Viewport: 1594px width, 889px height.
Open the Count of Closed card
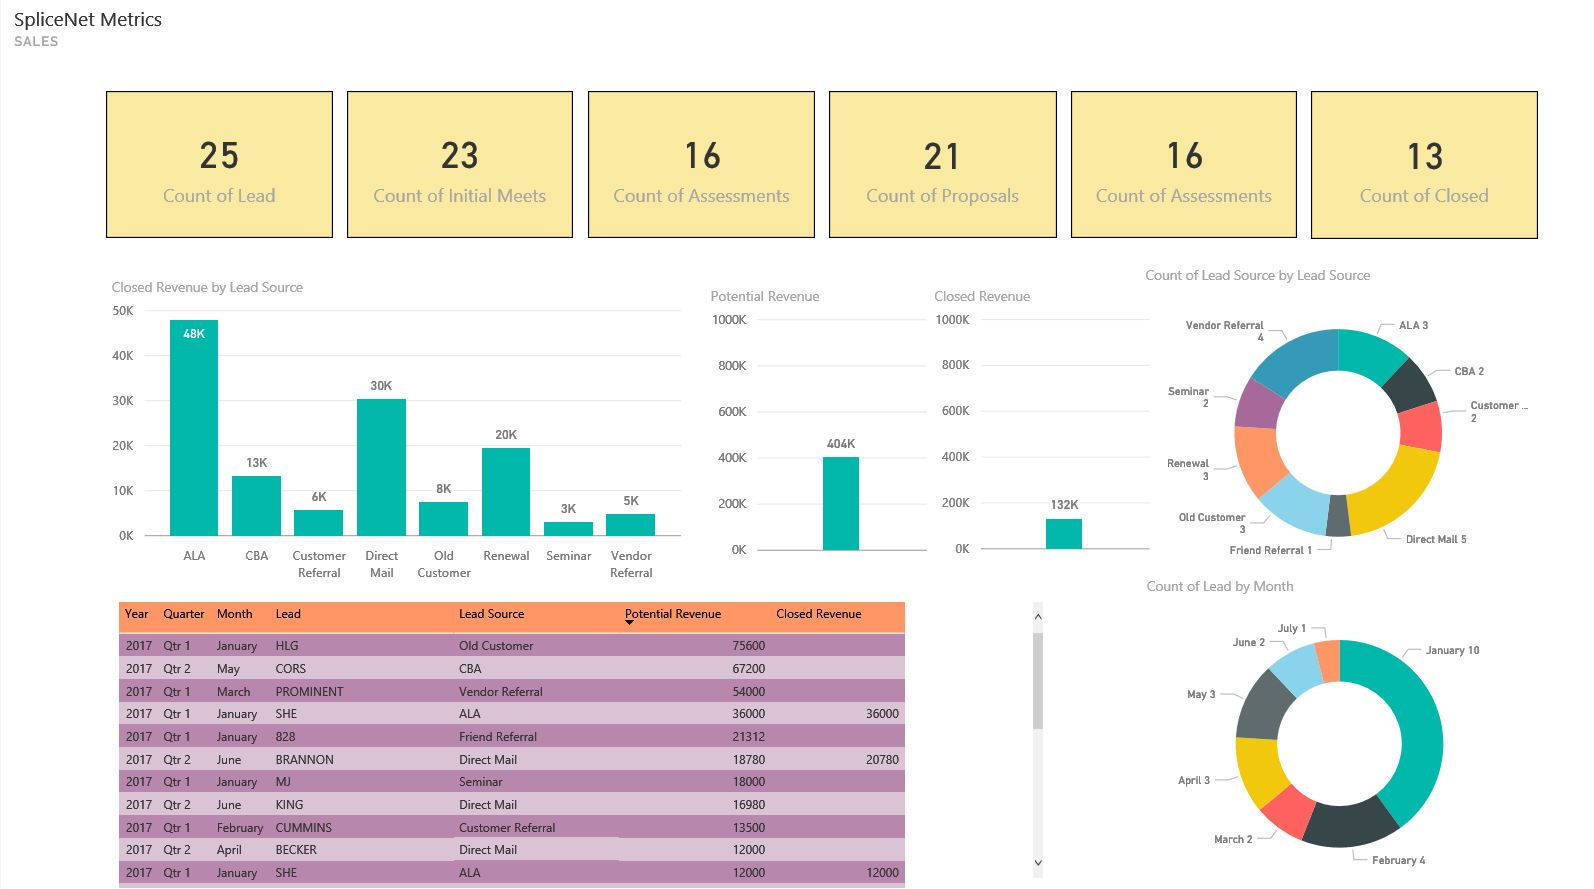pos(1423,165)
